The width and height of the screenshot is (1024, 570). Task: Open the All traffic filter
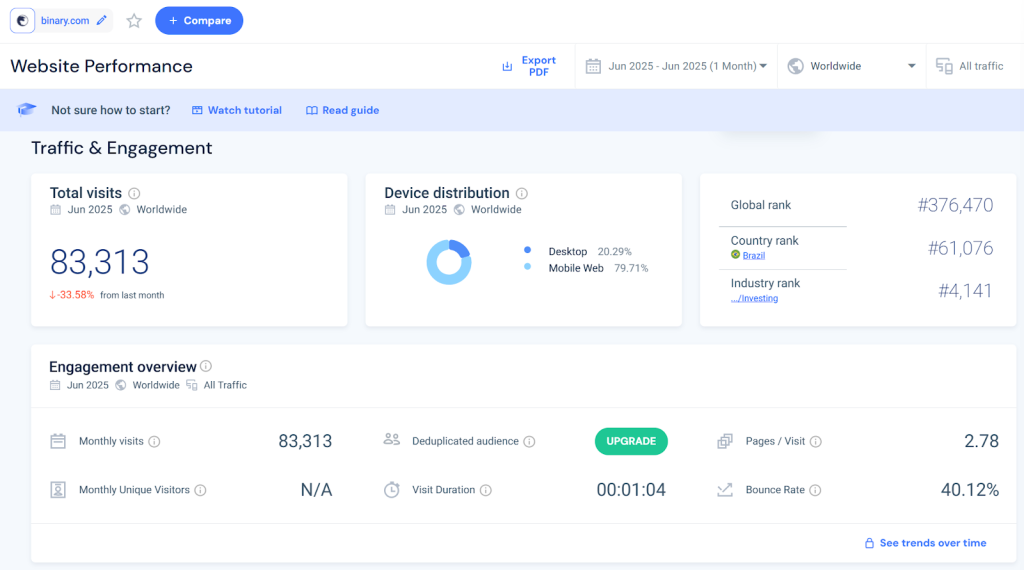(x=970, y=66)
